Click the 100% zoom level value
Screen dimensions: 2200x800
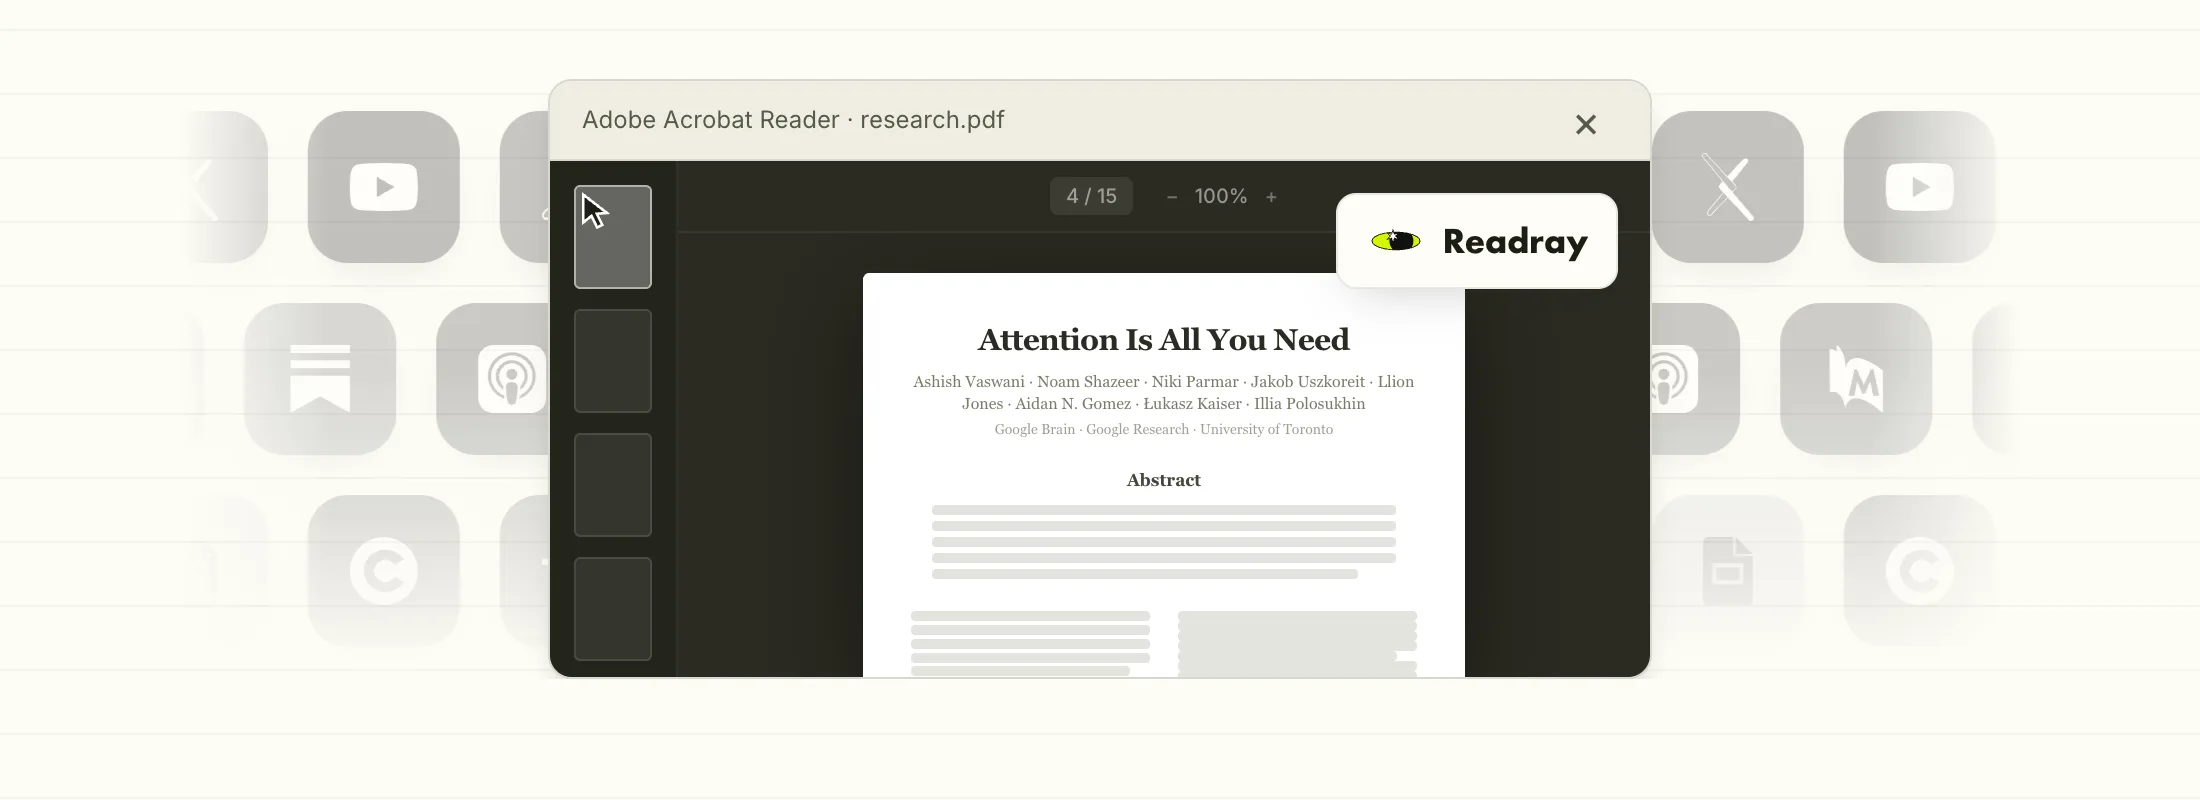tap(1221, 196)
